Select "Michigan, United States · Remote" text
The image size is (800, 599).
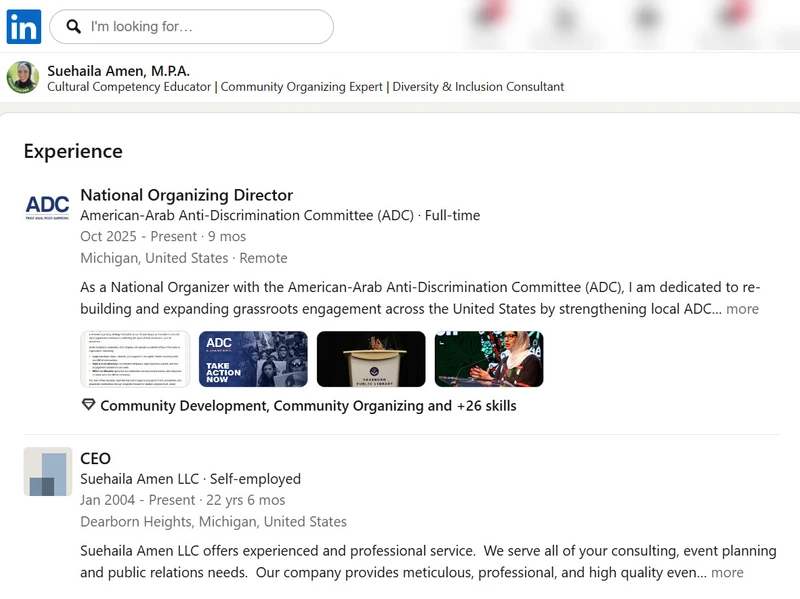(x=184, y=258)
